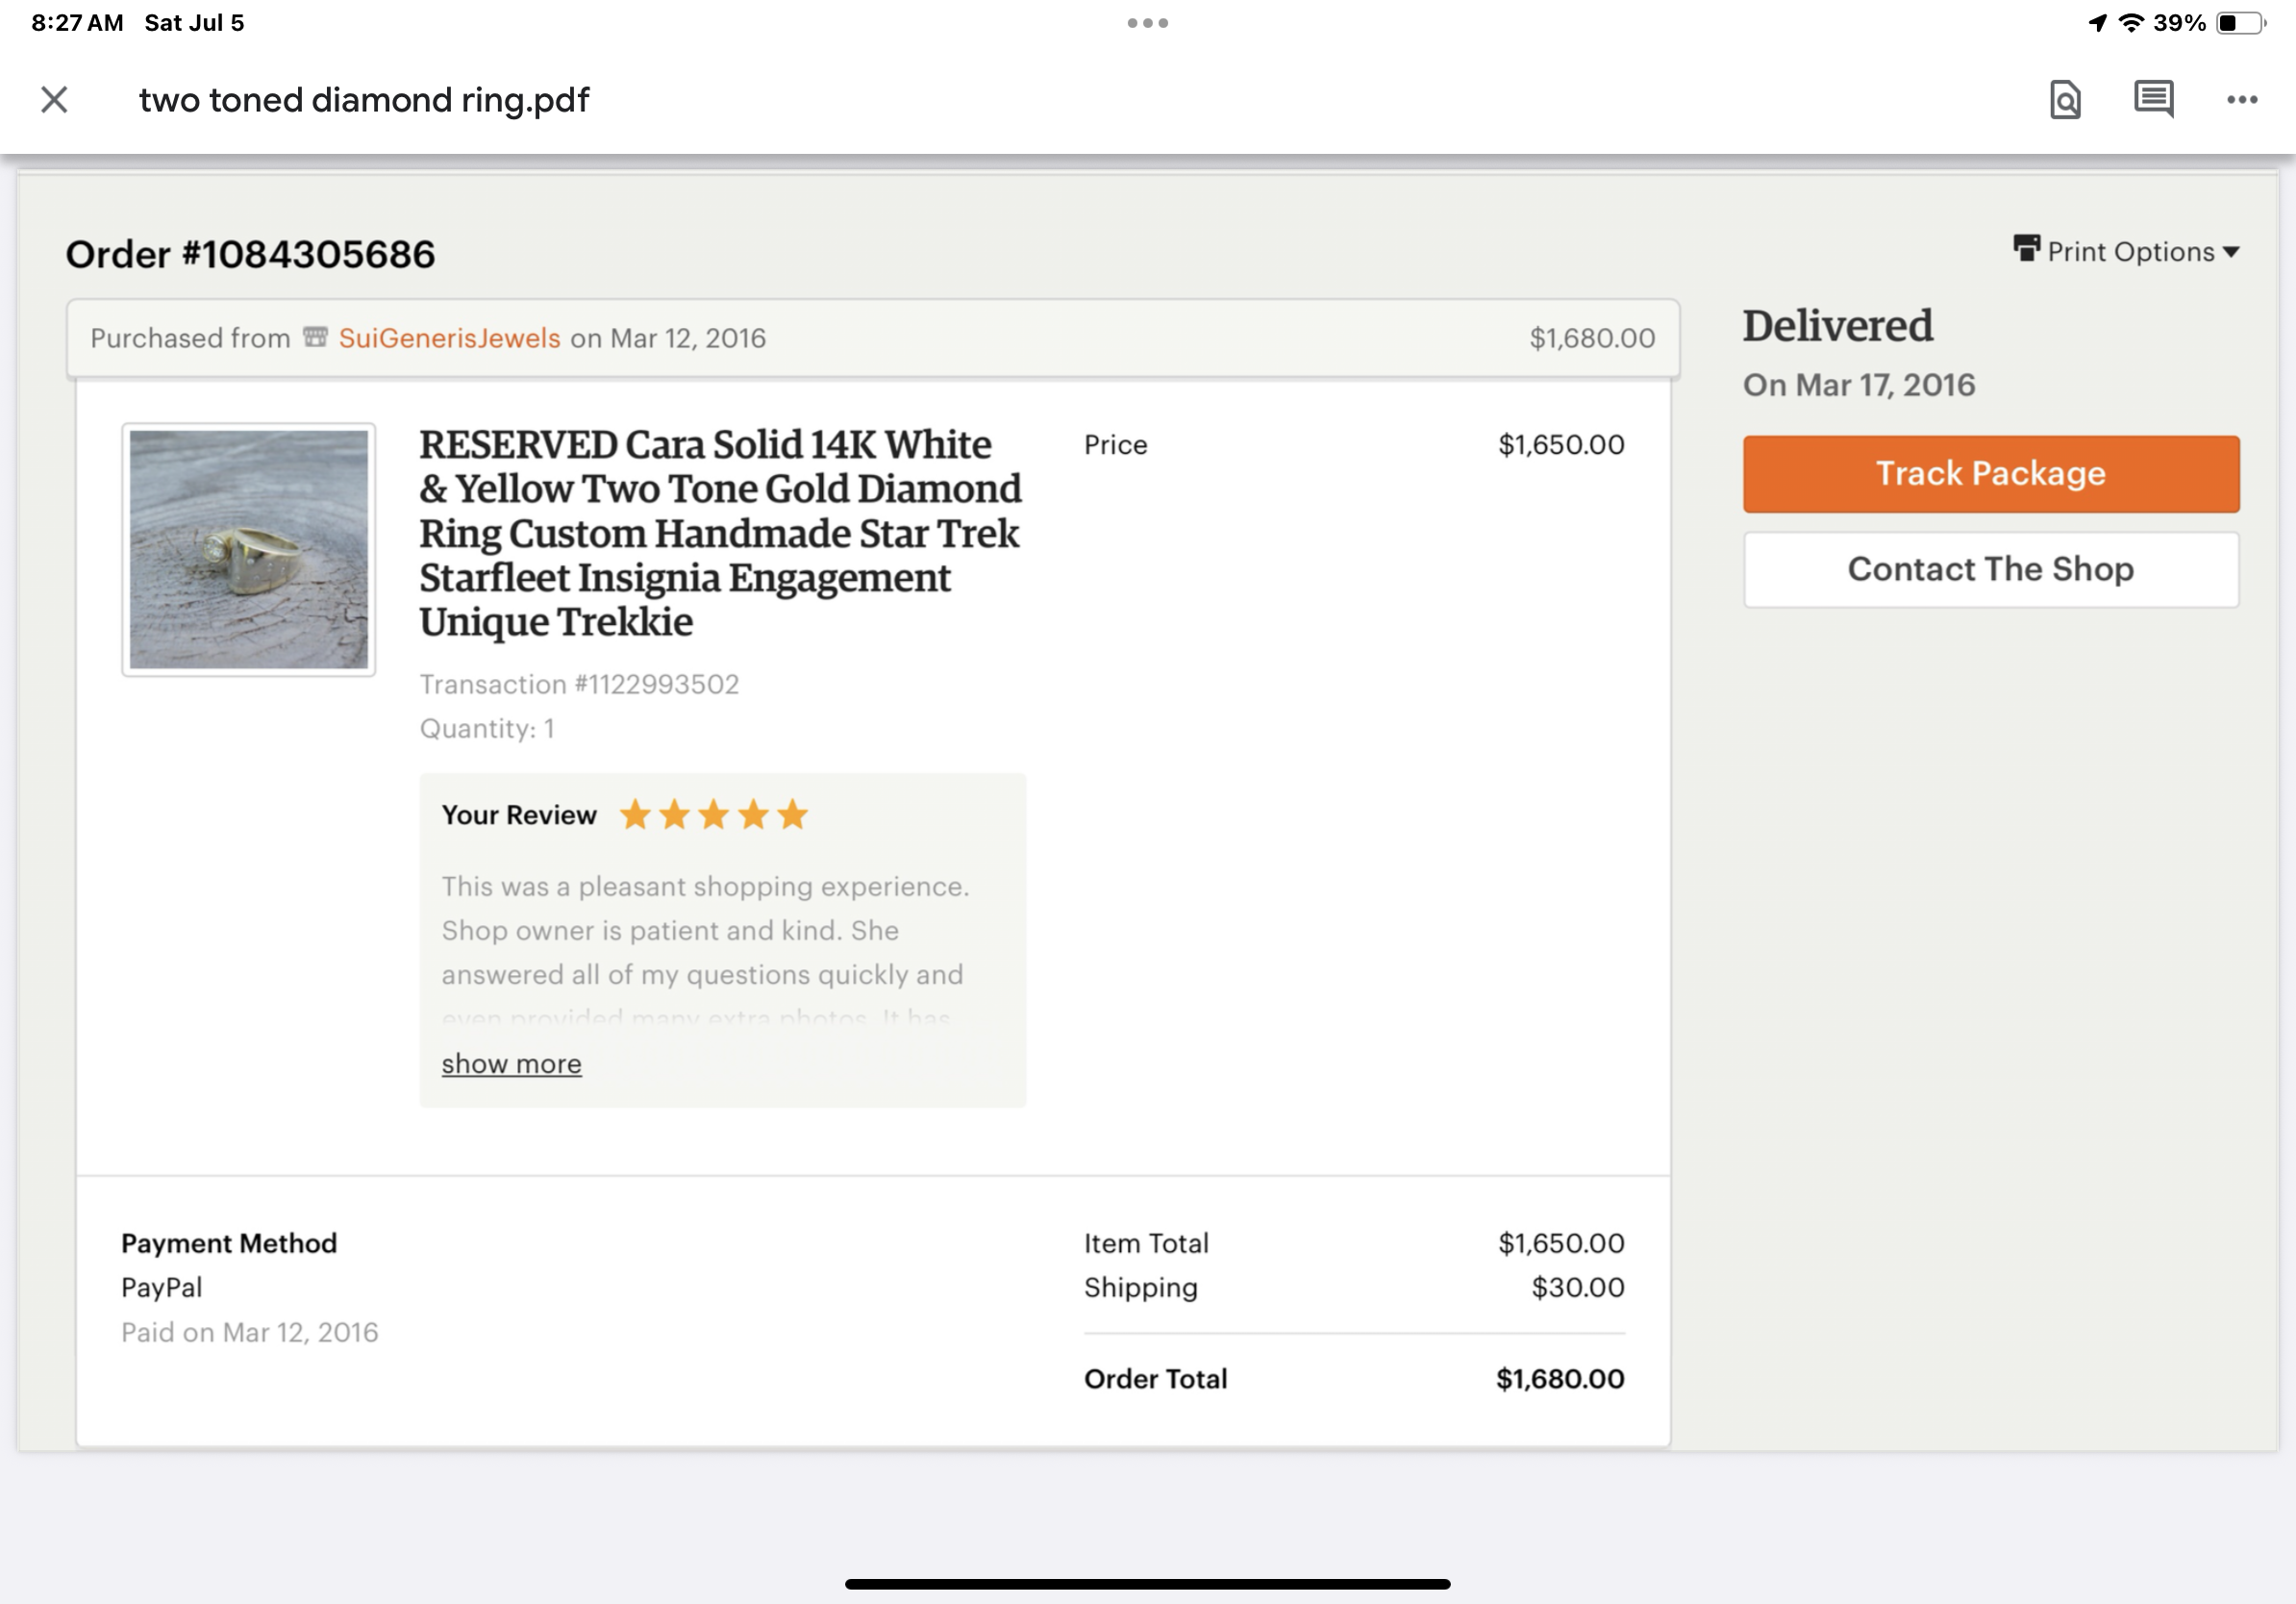Viewport: 2296px width, 1604px height.
Task: Open the ring product thumbnail
Action: (249, 549)
